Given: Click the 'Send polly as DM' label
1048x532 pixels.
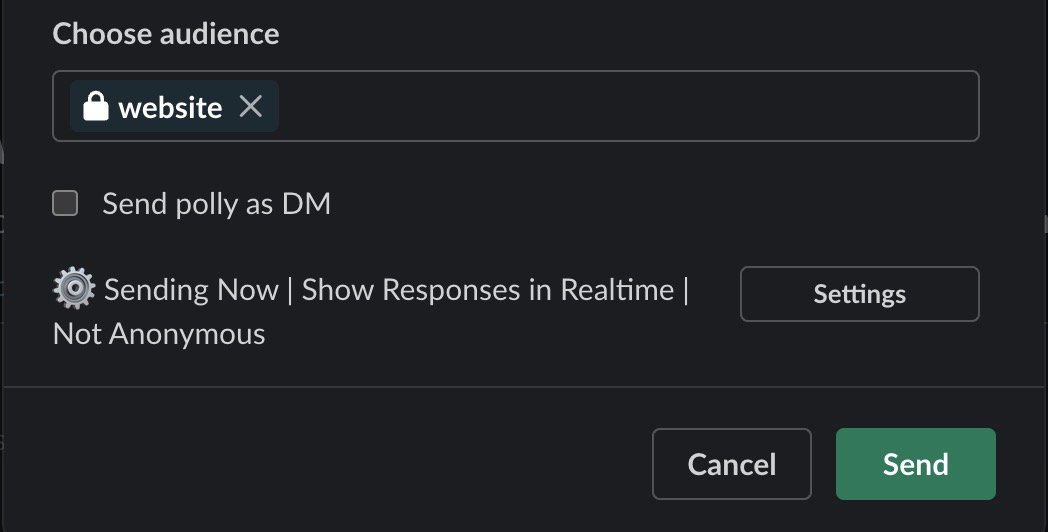Looking at the screenshot, I should pyautogui.click(x=216, y=205).
